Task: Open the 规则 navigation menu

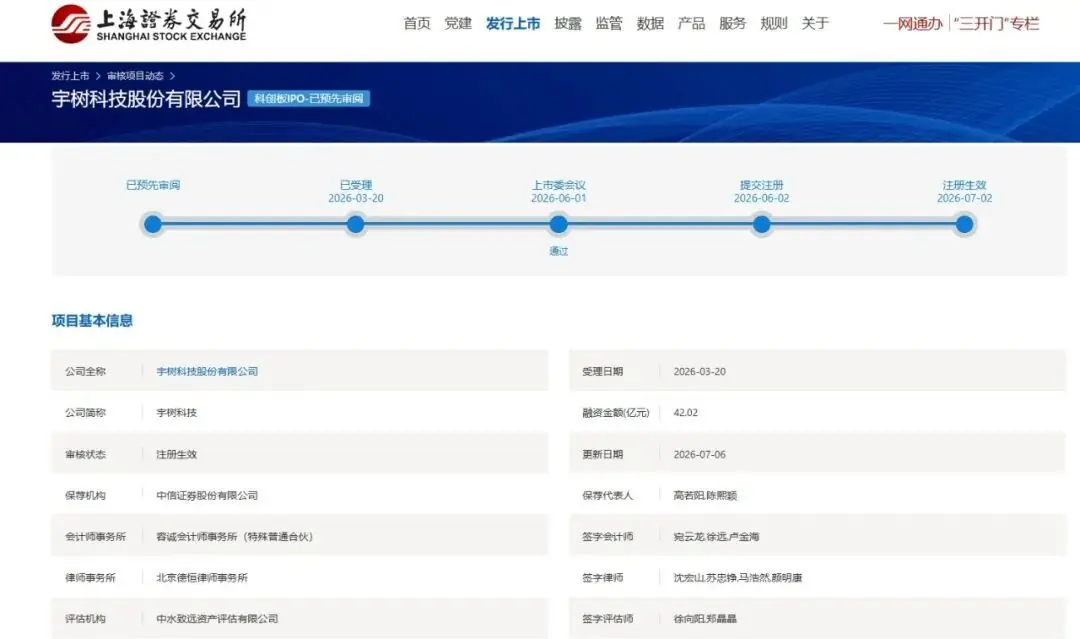Action: click(773, 23)
